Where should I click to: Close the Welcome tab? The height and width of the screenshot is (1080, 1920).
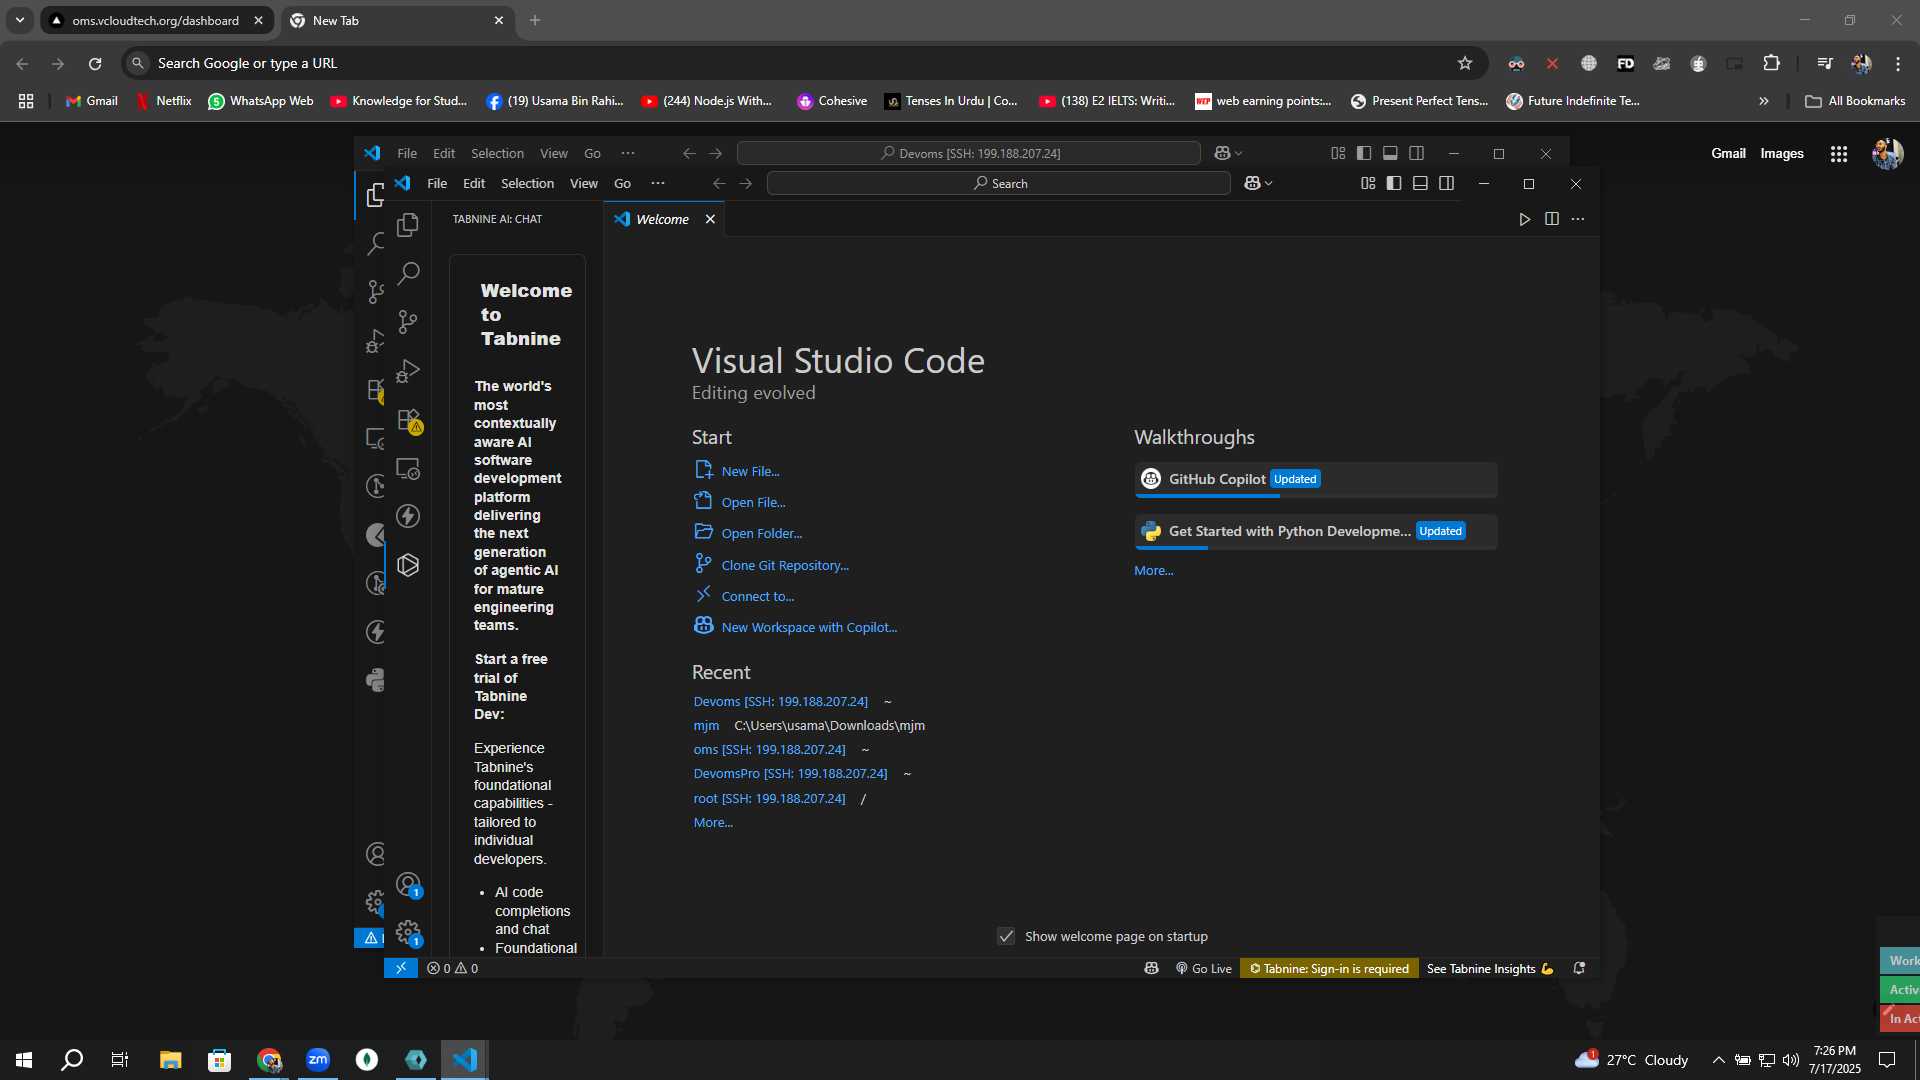[x=710, y=219]
